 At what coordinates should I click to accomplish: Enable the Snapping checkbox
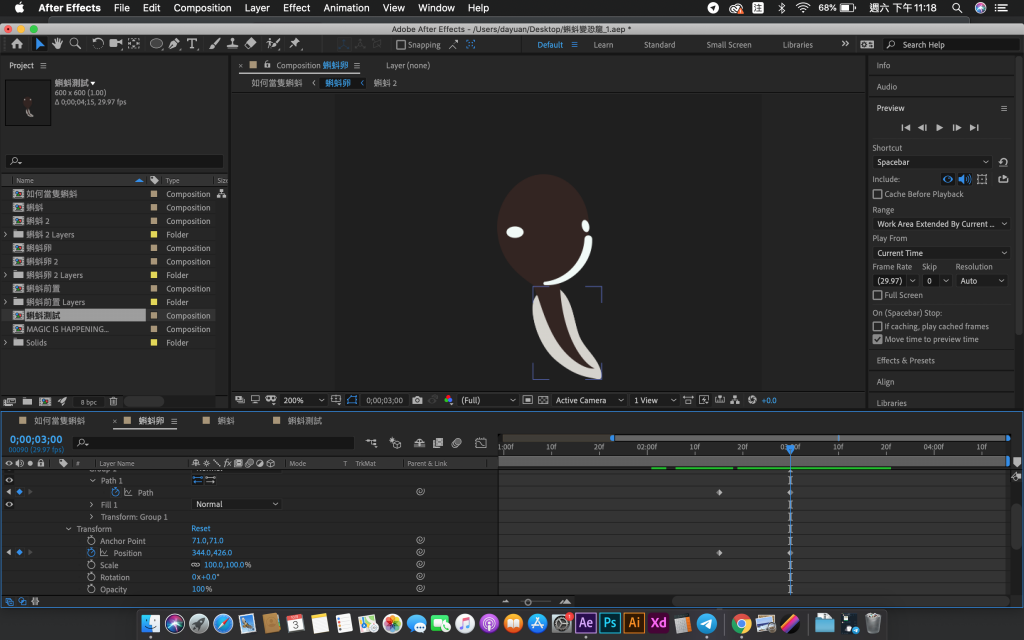(401, 45)
